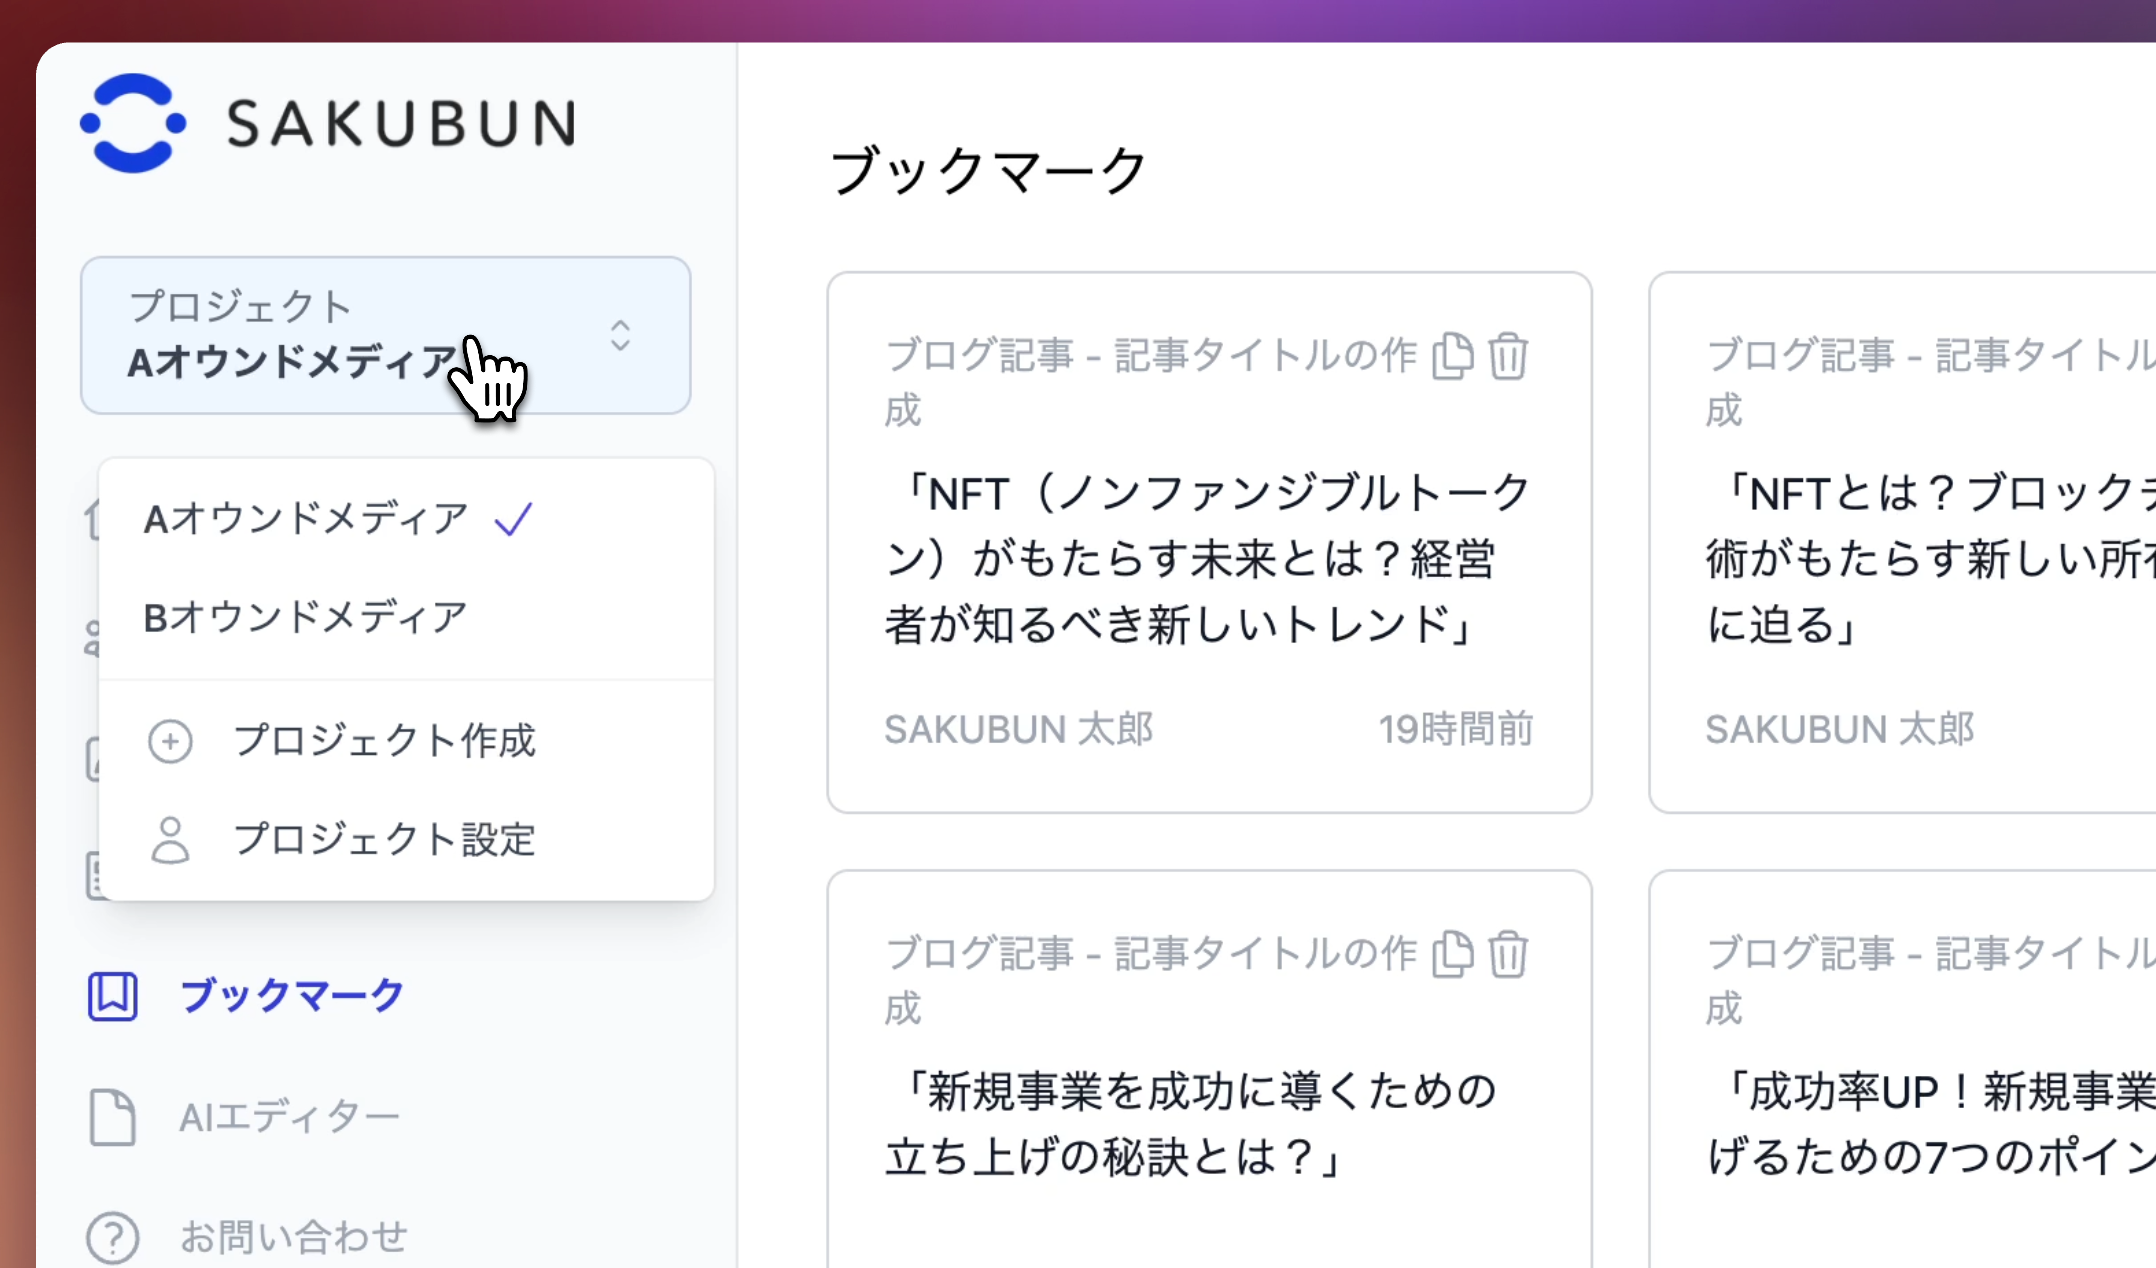Click the up-down chevron in the project selector
Image resolution: width=2156 pixels, height=1268 pixels.
click(x=620, y=336)
